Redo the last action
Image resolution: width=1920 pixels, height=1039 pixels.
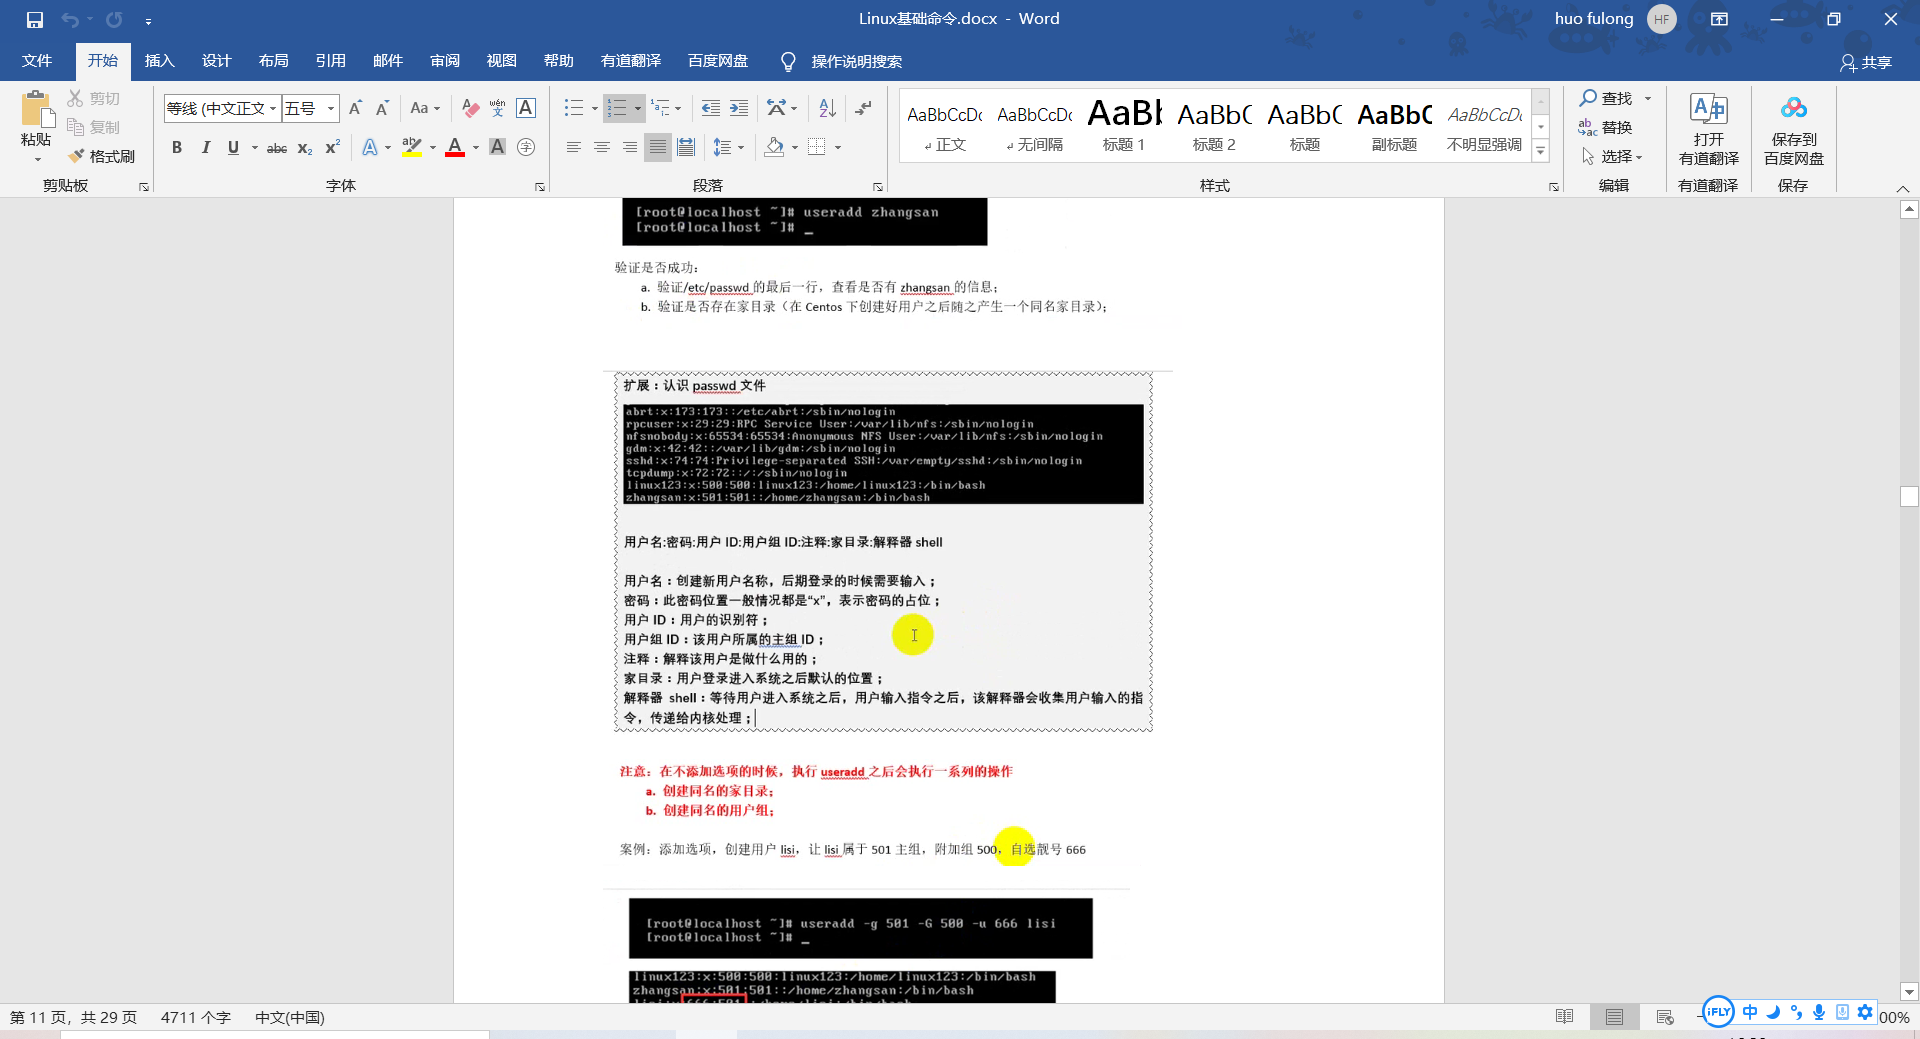(x=114, y=19)
